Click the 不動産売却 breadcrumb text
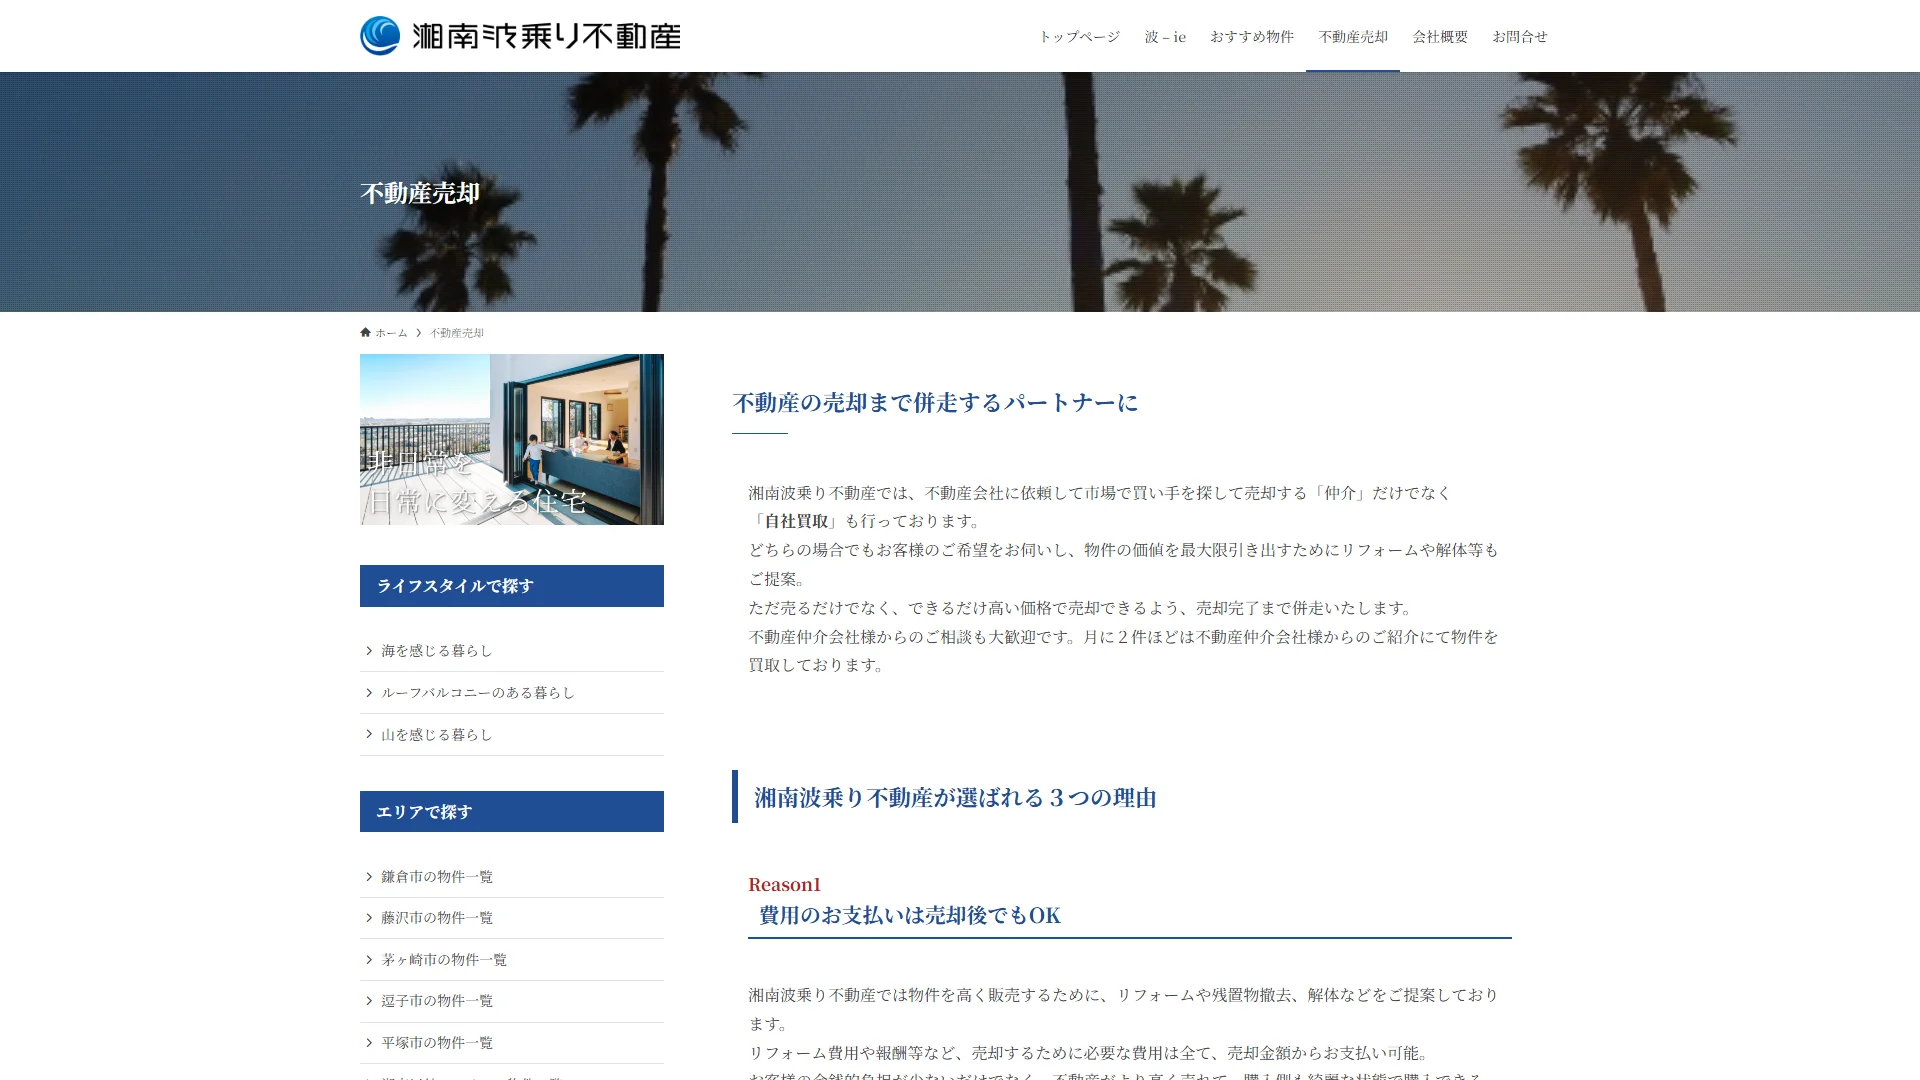 click(x=457, y=333)
